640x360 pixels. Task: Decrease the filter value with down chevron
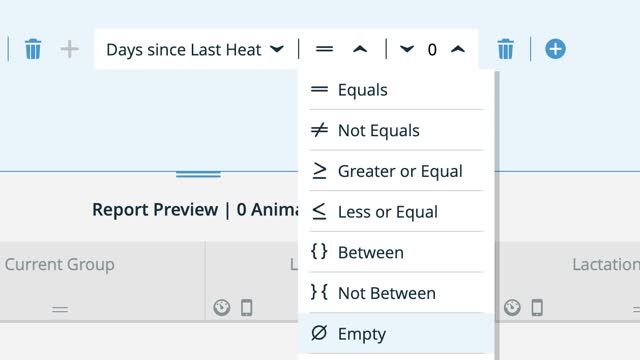pos(407,49)
